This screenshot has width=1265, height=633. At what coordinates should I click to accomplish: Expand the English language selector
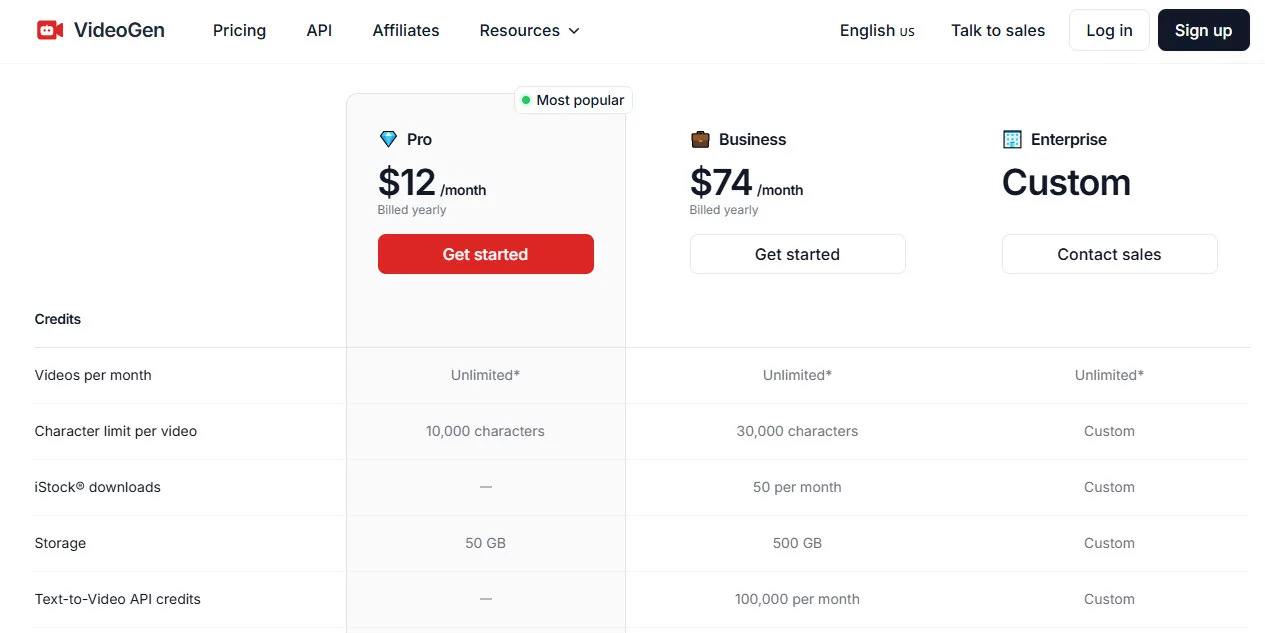click(x=876, y=31)
